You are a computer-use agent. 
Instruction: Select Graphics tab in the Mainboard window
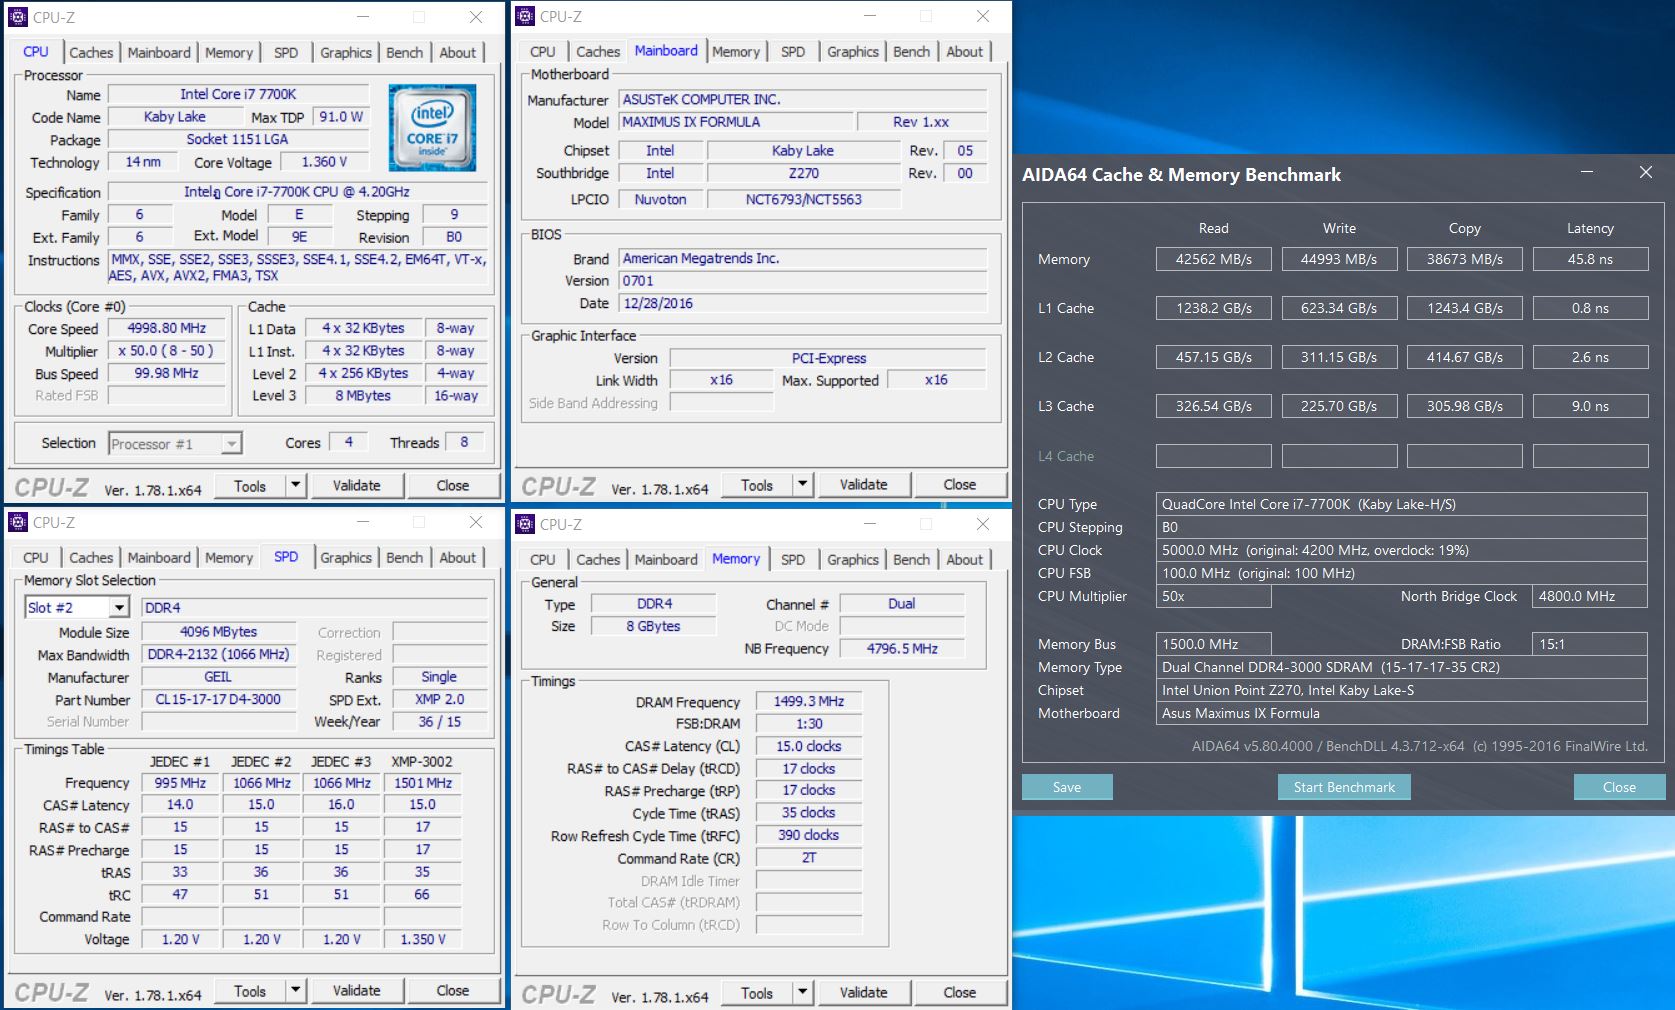(853, 52)
